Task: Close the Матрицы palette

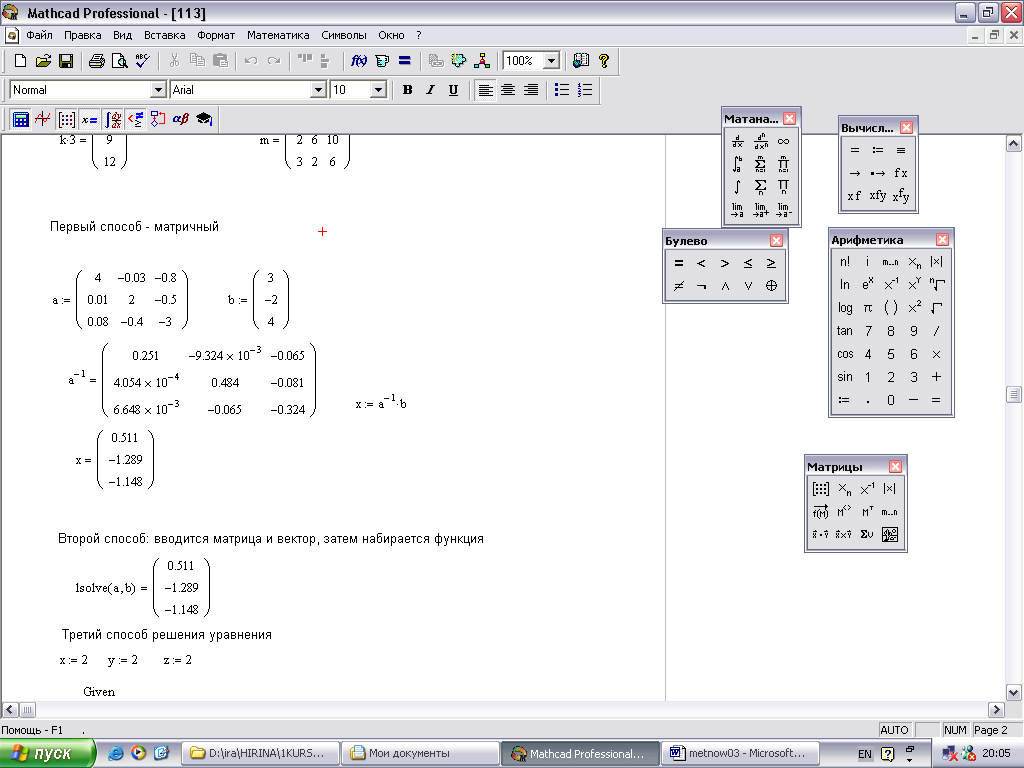Action: click(895, 466)
